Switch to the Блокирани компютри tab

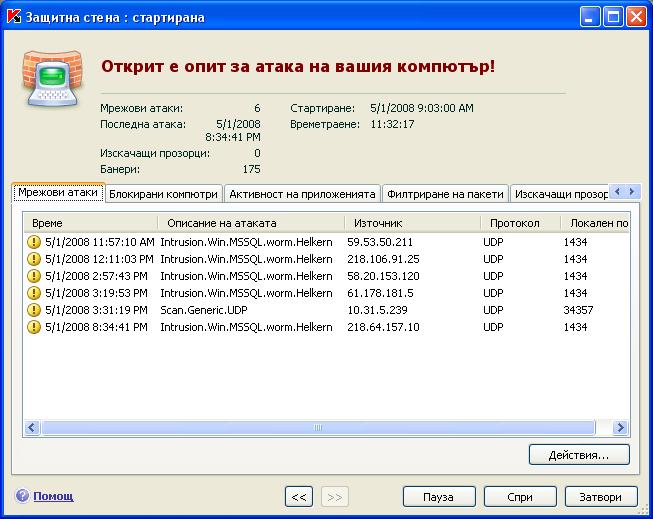click(x=162, y=193)
